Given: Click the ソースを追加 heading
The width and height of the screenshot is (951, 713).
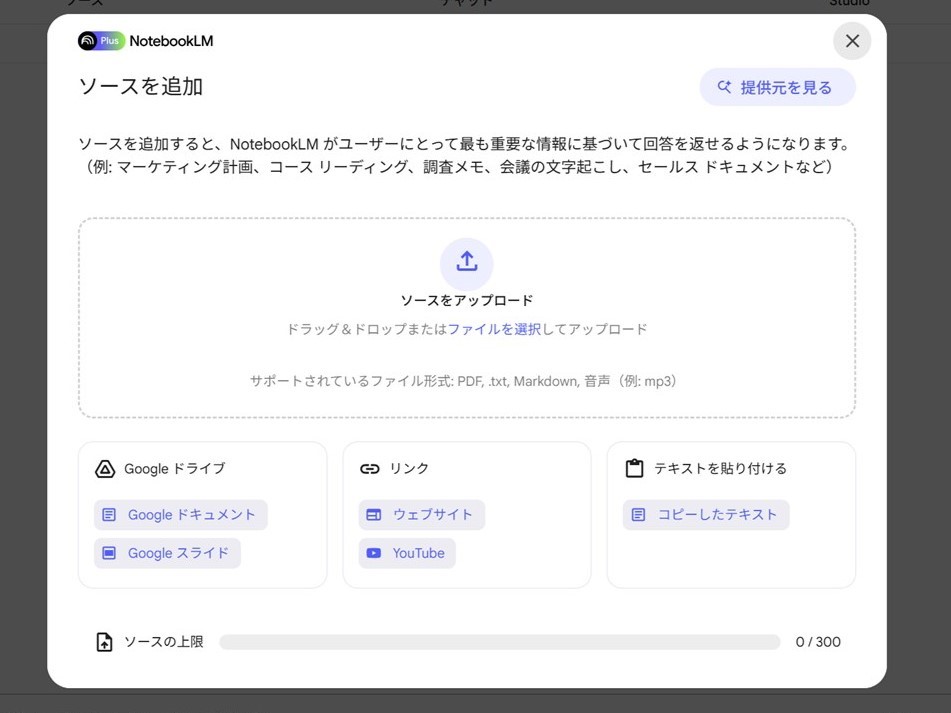Looking at the screenshot, I should pos(141,87).
